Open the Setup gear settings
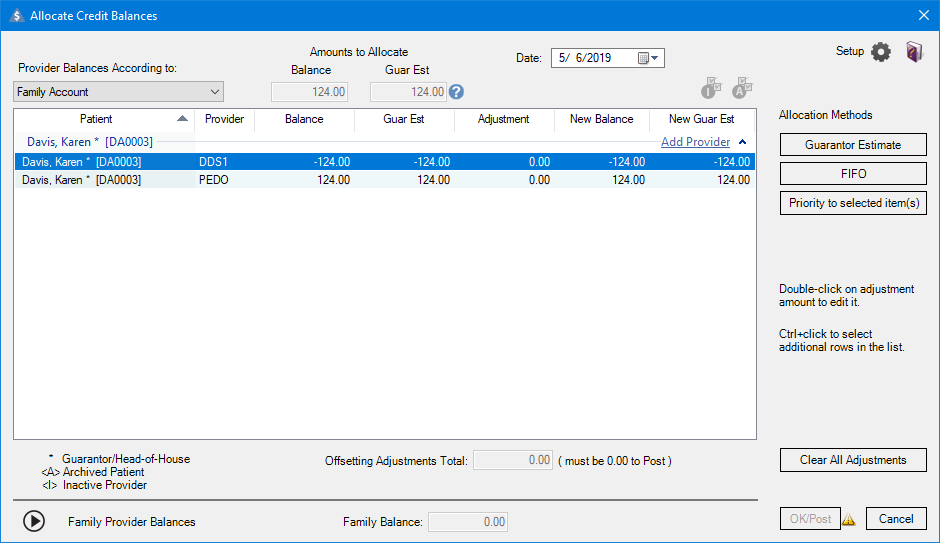This screenshot has width=940, height=543. pos(880,52)
